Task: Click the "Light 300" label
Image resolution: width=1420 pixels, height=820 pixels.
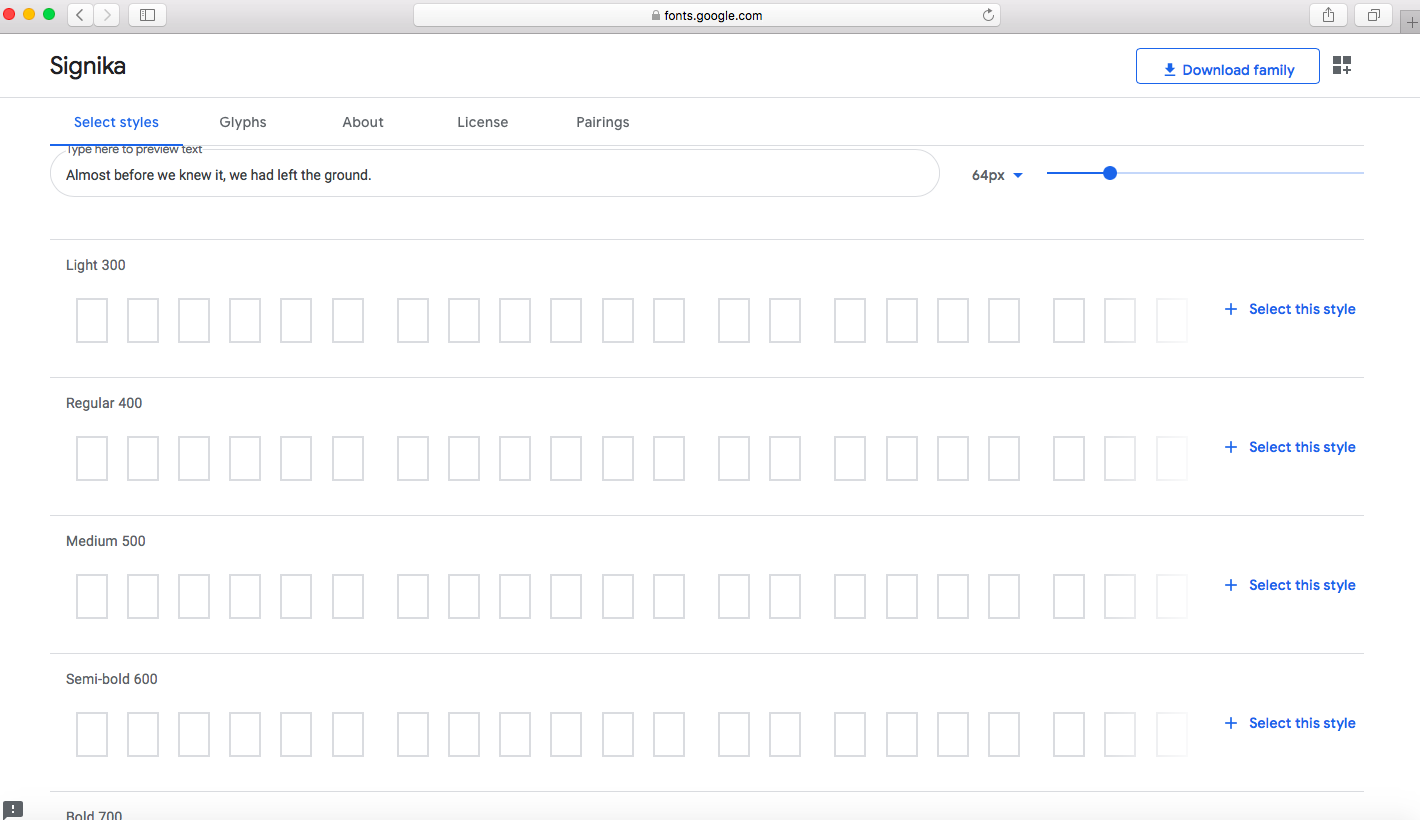Action: point(96,265)
